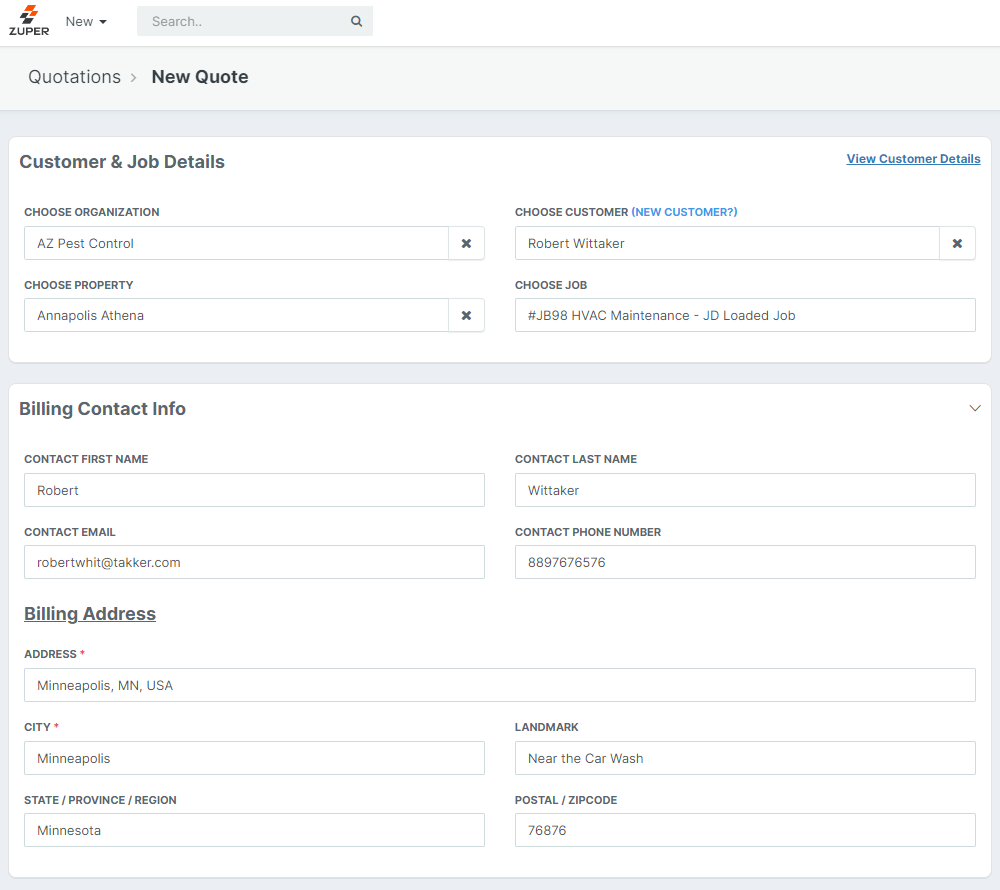Clear the Robert Wittaker customer selection
Screen dimensions: 1000x890
point(957,243)
